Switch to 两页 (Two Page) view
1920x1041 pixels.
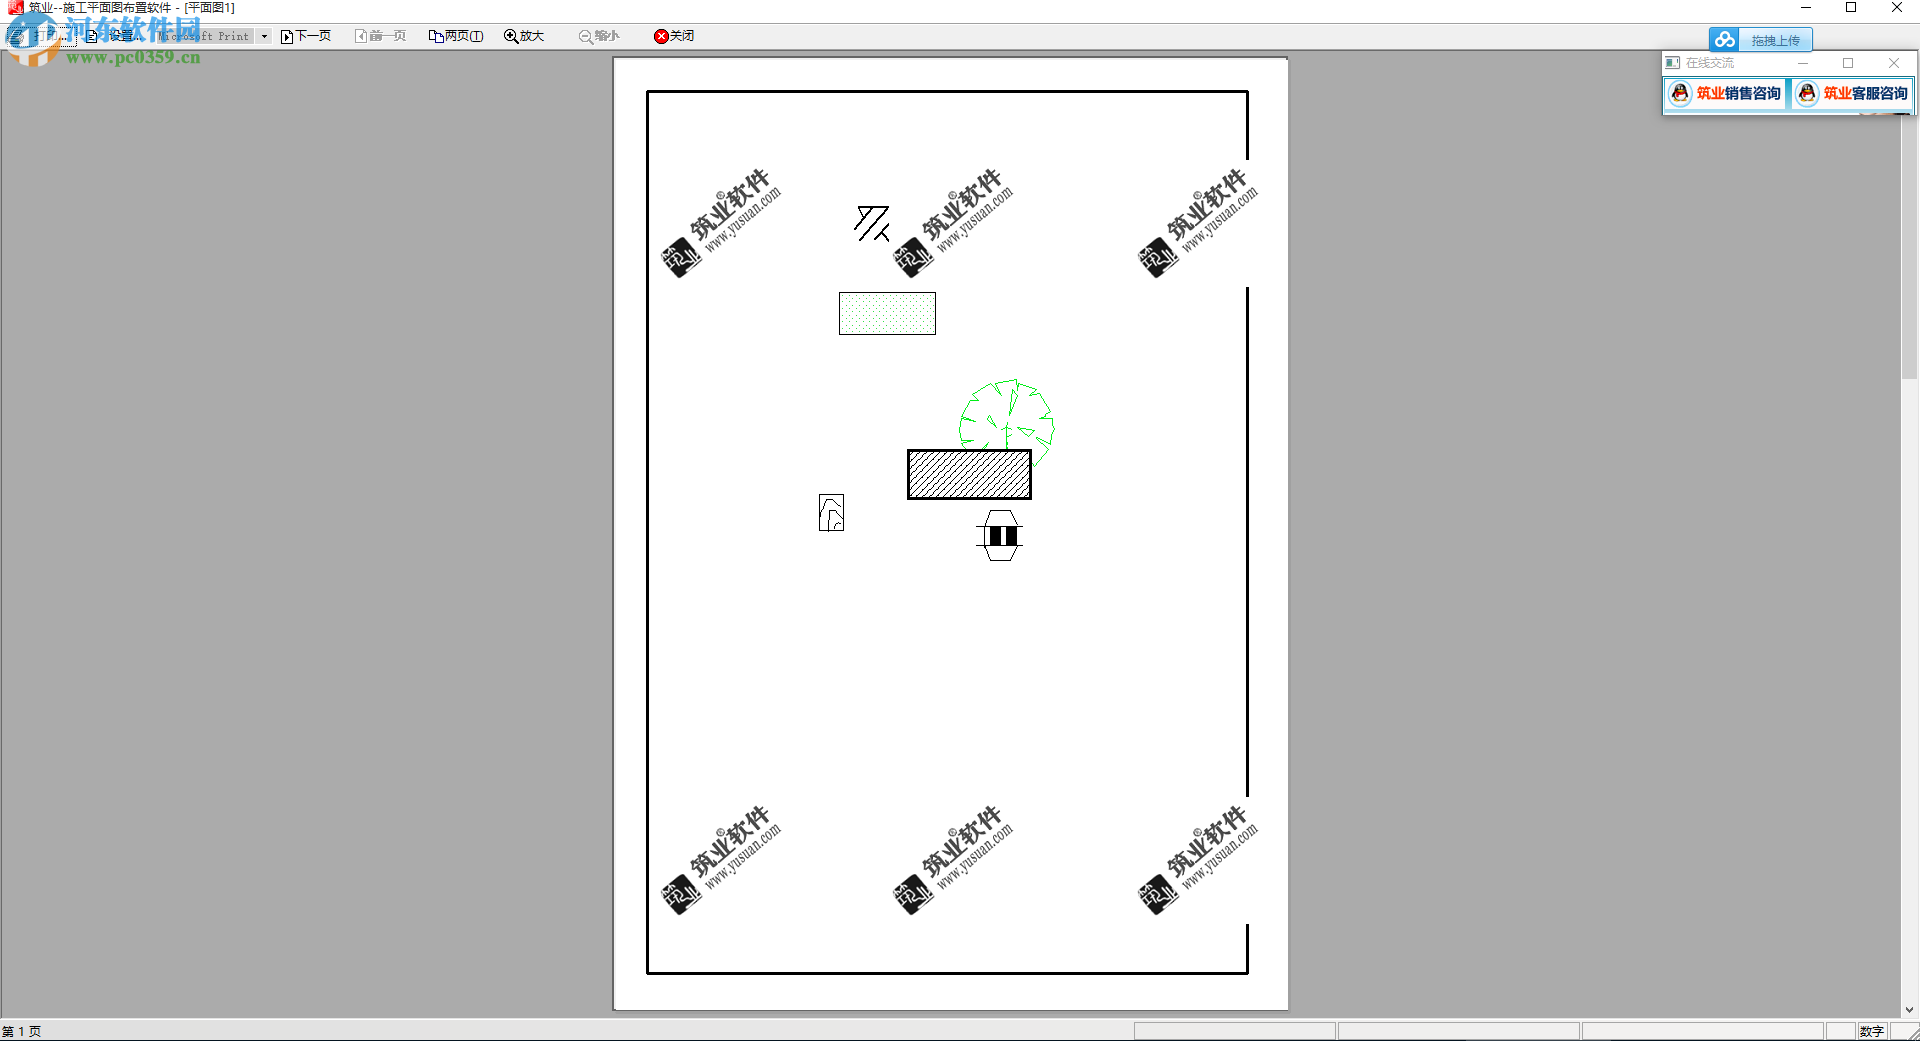pos(456,36)
